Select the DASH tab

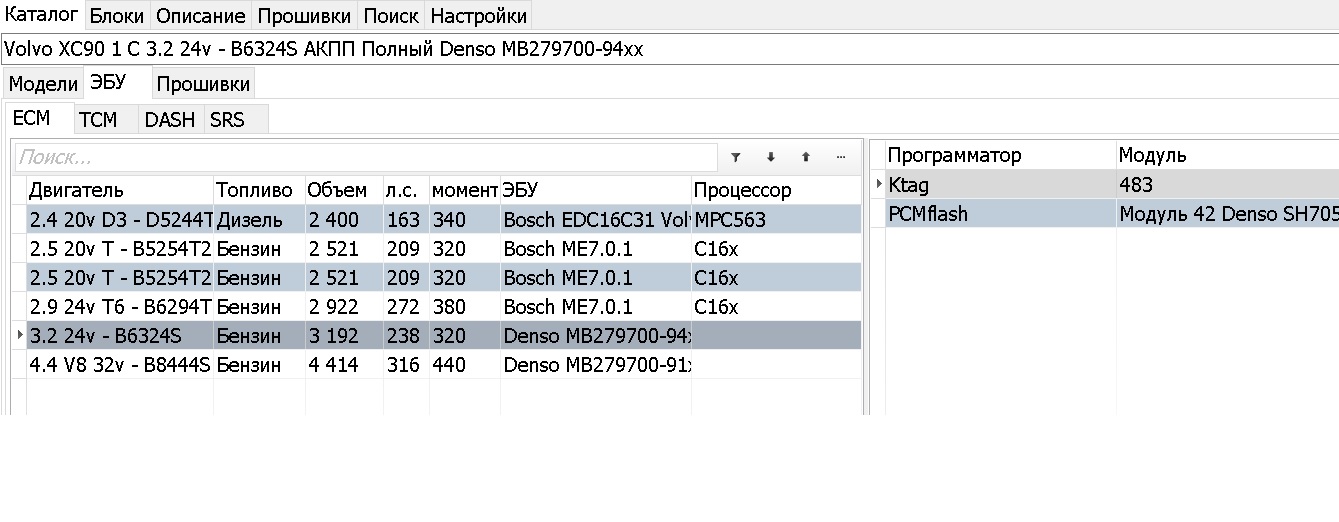tap(169, 120)
